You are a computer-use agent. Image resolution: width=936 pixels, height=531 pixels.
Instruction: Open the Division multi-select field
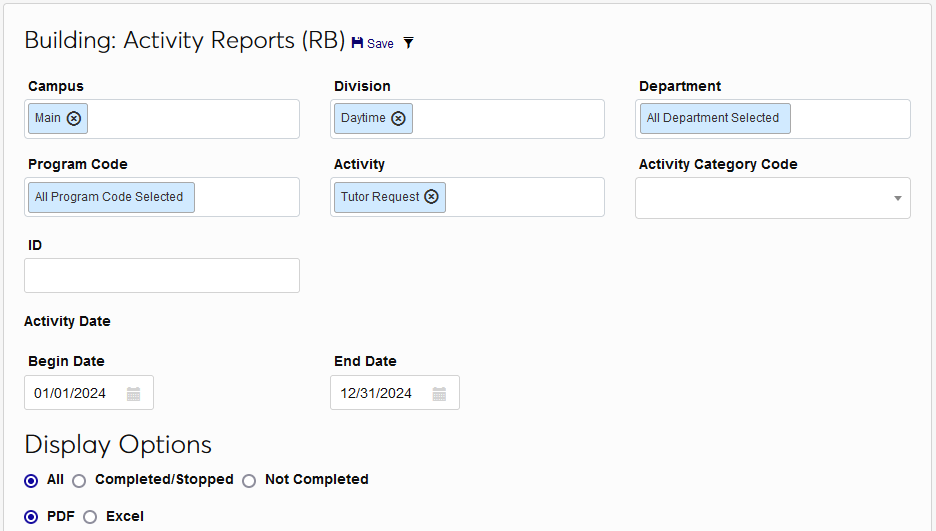[467, 119]
